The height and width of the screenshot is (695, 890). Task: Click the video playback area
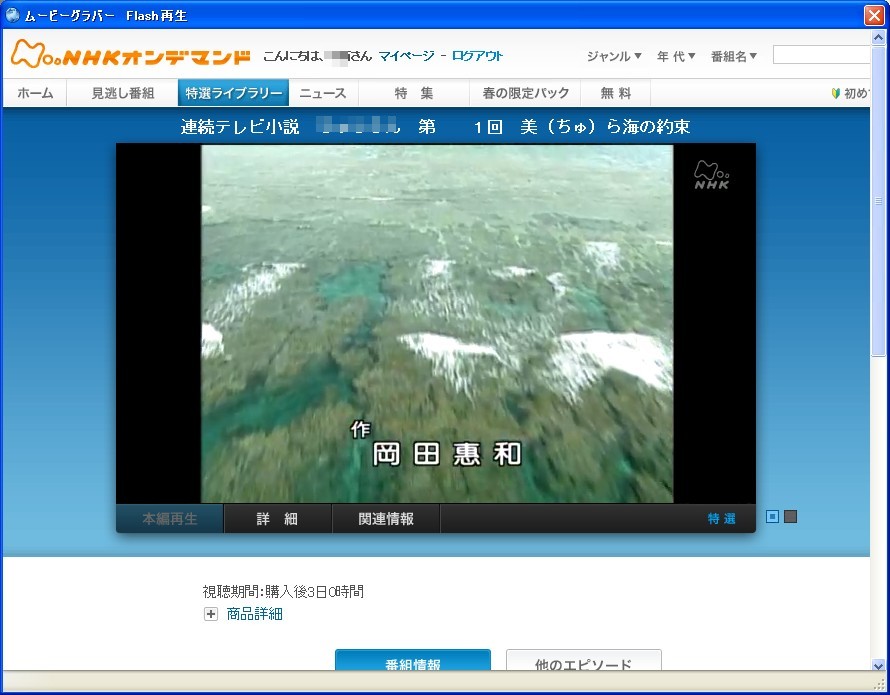[x=436, y=324]
